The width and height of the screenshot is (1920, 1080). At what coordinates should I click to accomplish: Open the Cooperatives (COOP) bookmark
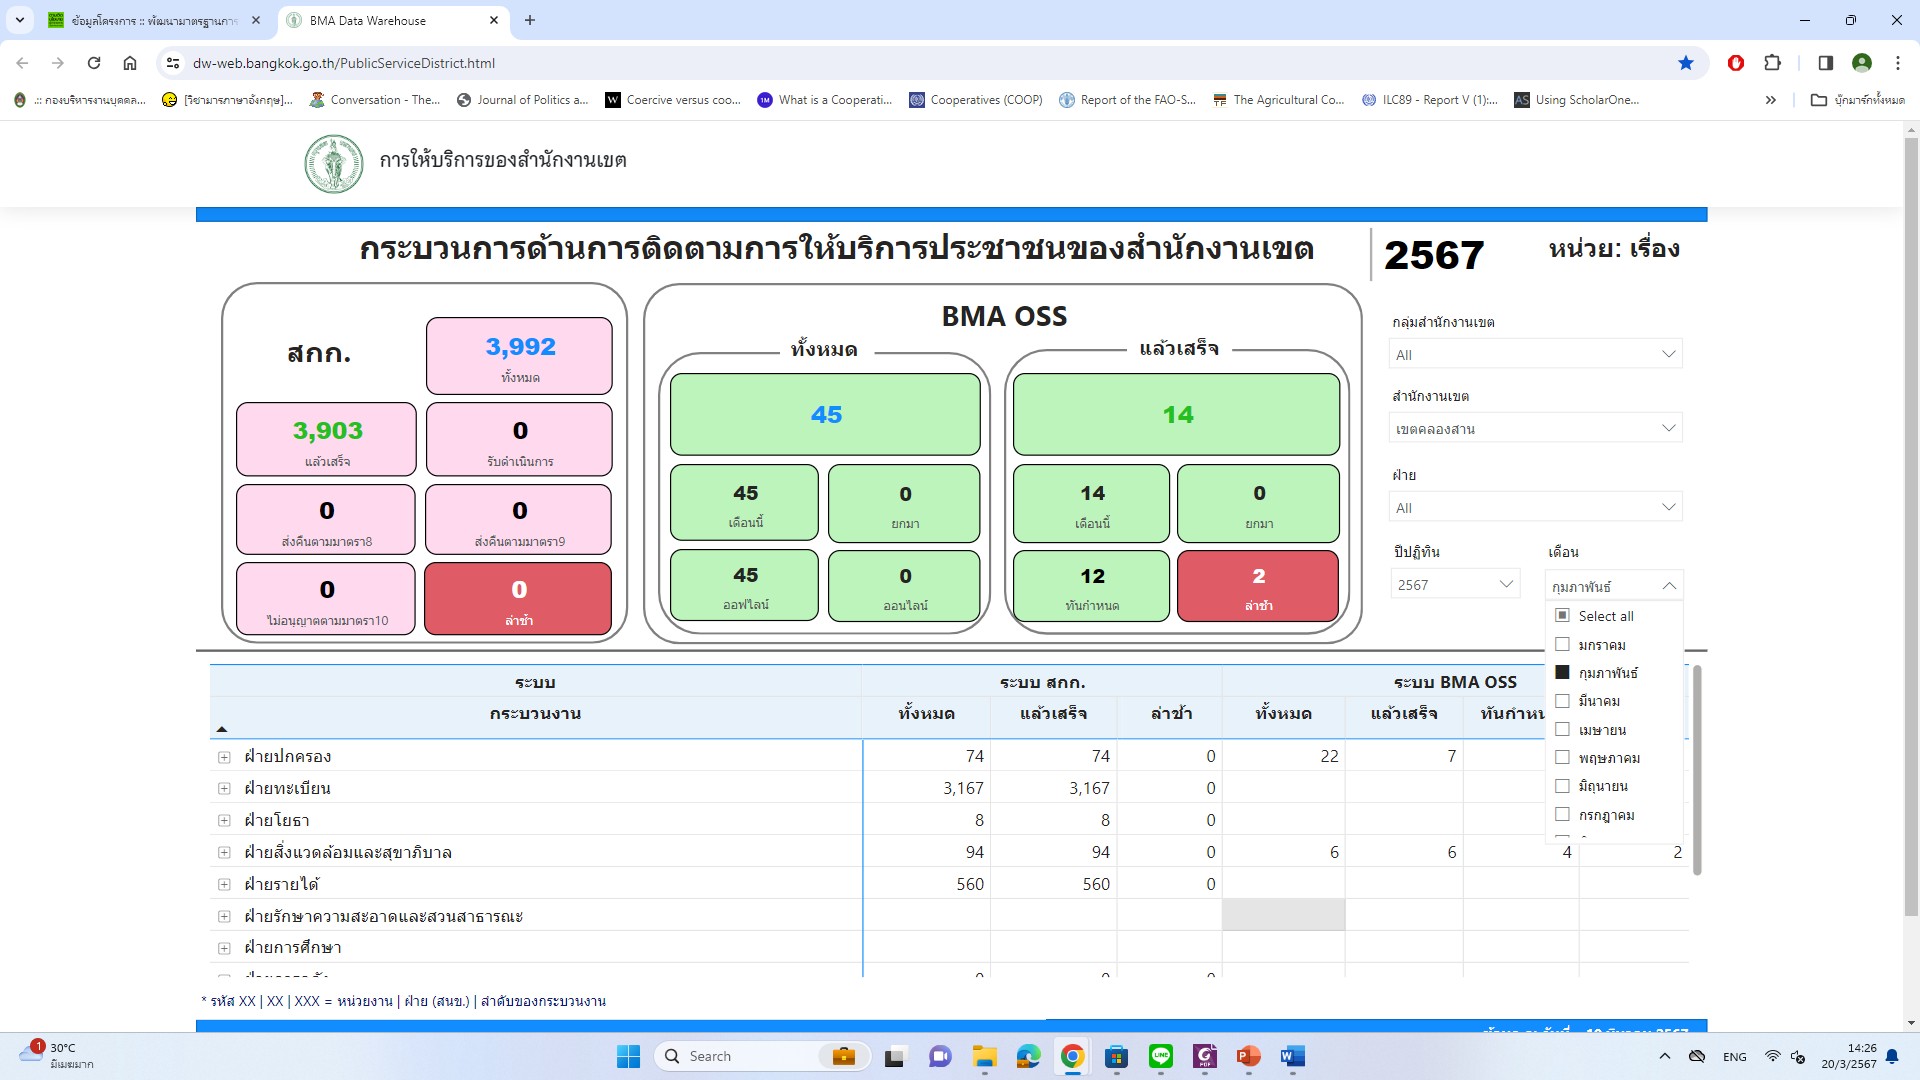[x=976, y=100]
